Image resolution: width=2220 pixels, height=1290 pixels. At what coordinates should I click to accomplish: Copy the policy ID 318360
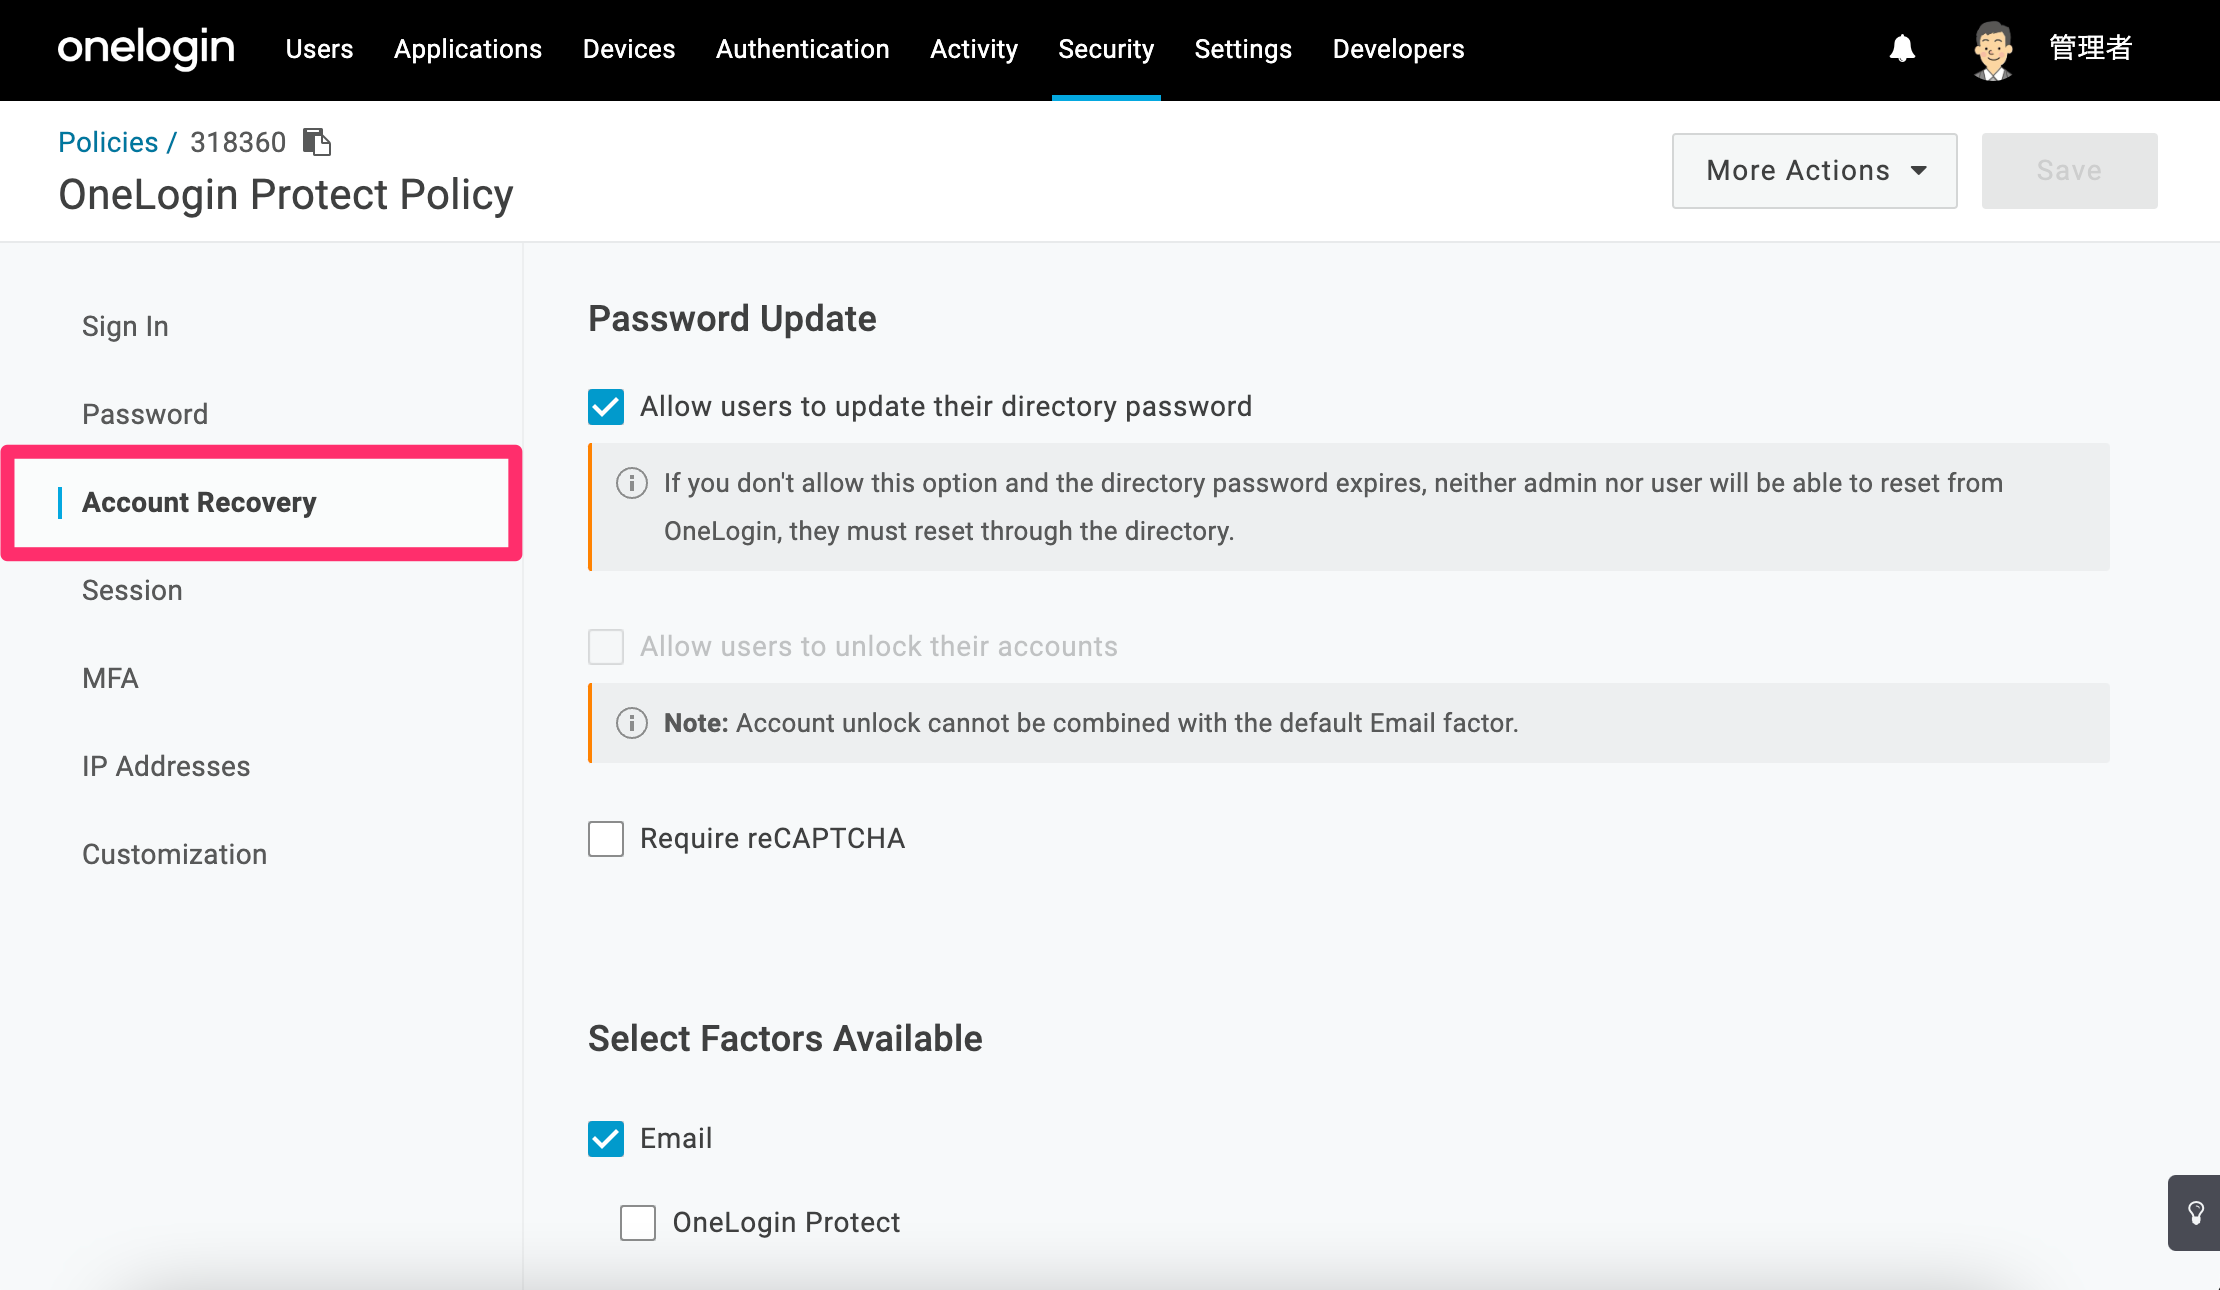[x=317, y=142]
